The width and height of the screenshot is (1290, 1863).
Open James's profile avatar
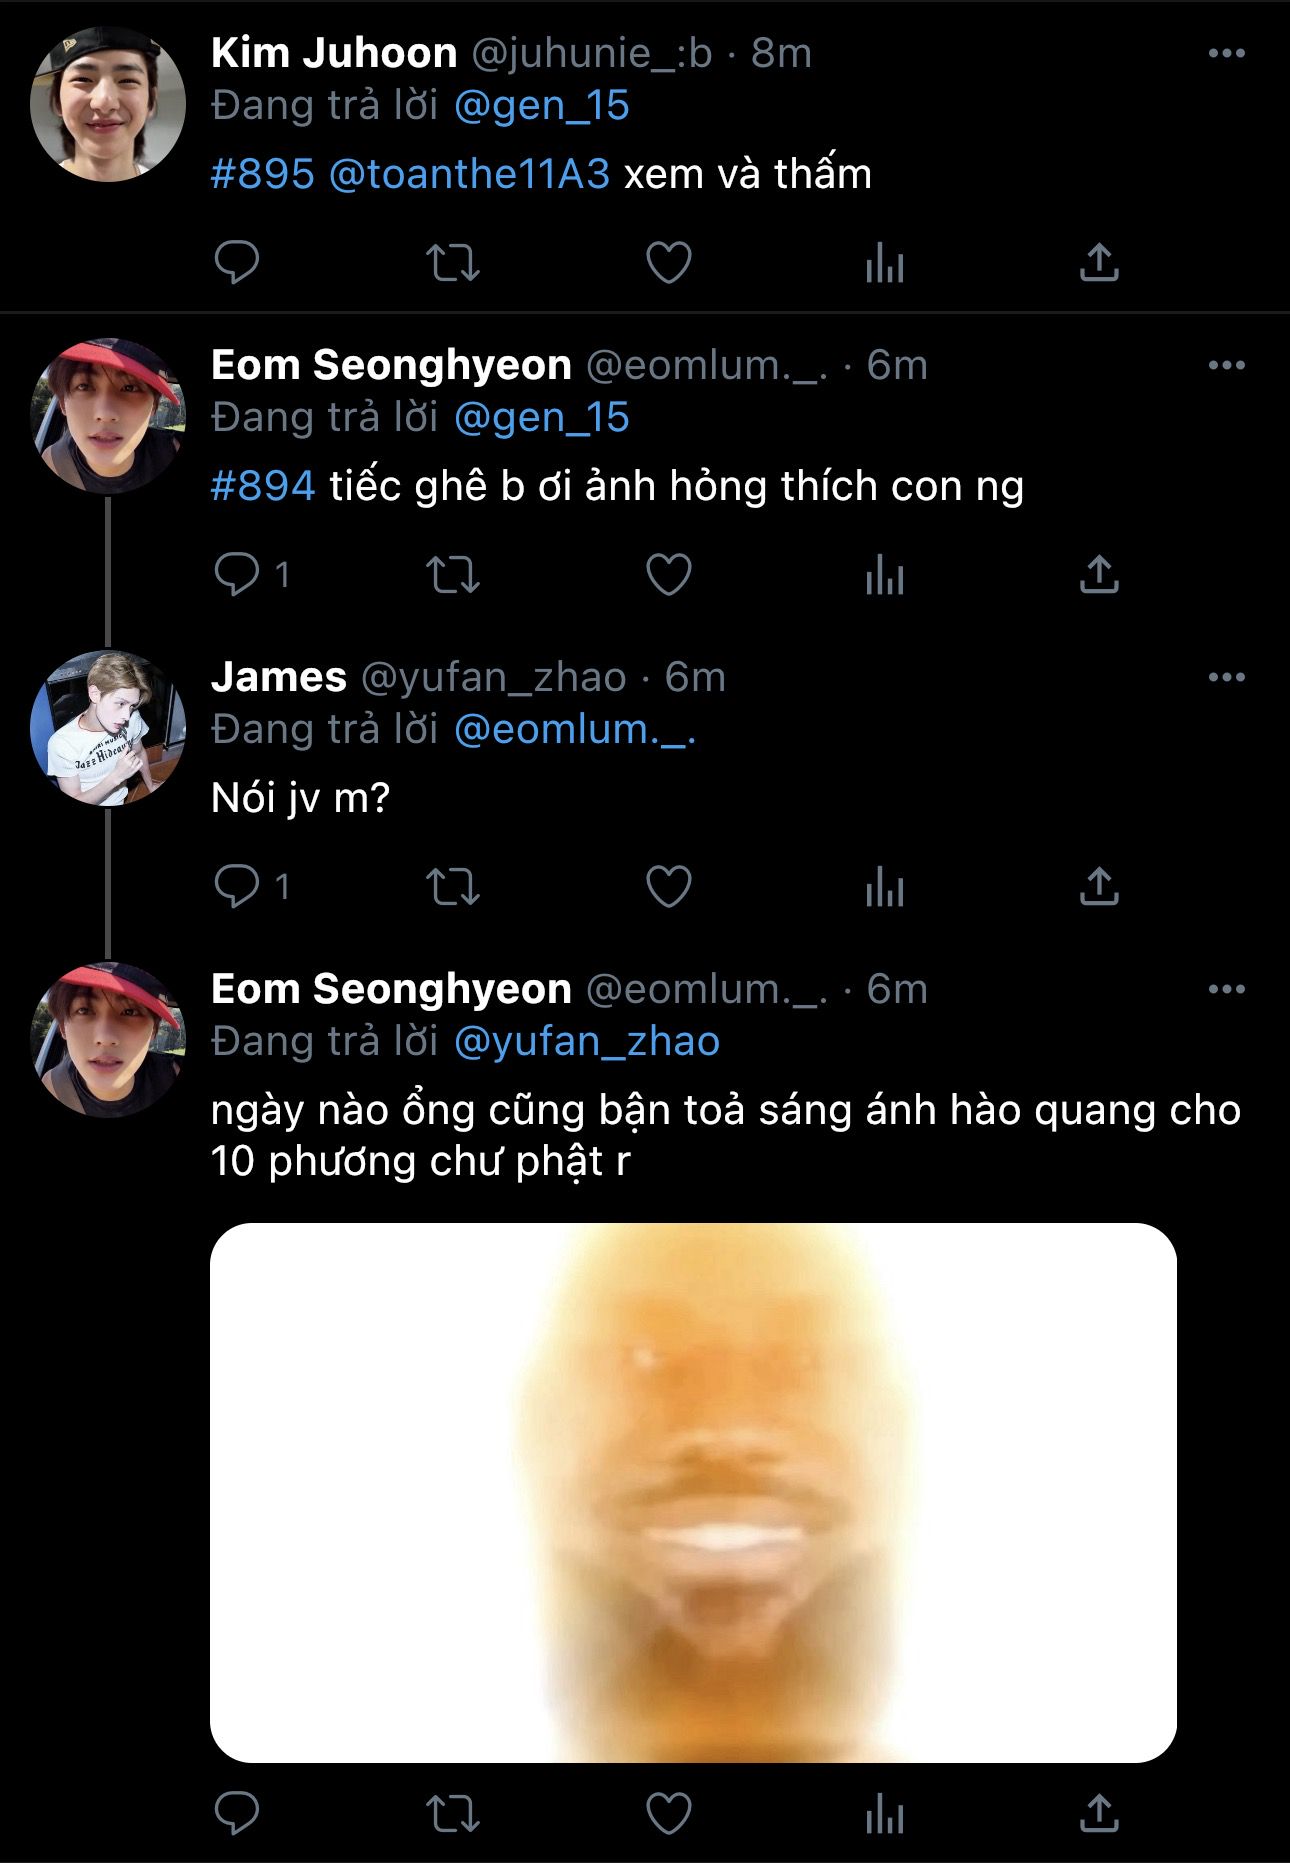[108, 728]
